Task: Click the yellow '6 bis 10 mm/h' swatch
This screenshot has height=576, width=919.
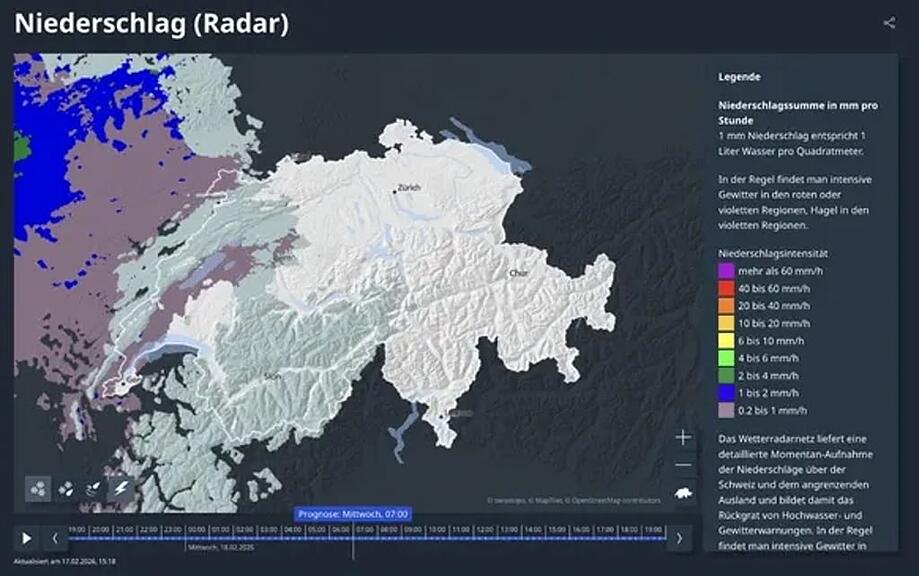Action: click(x=727, y=340)
